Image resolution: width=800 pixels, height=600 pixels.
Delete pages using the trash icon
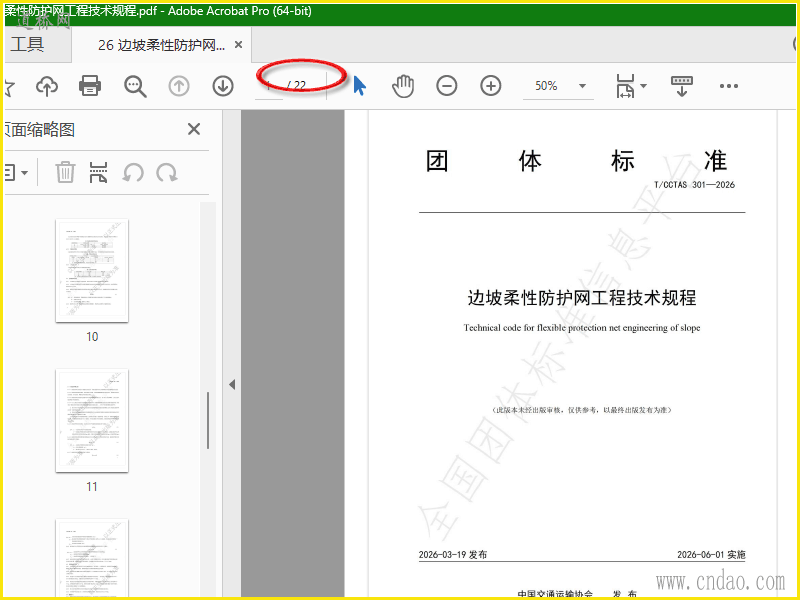coord(65,172)
